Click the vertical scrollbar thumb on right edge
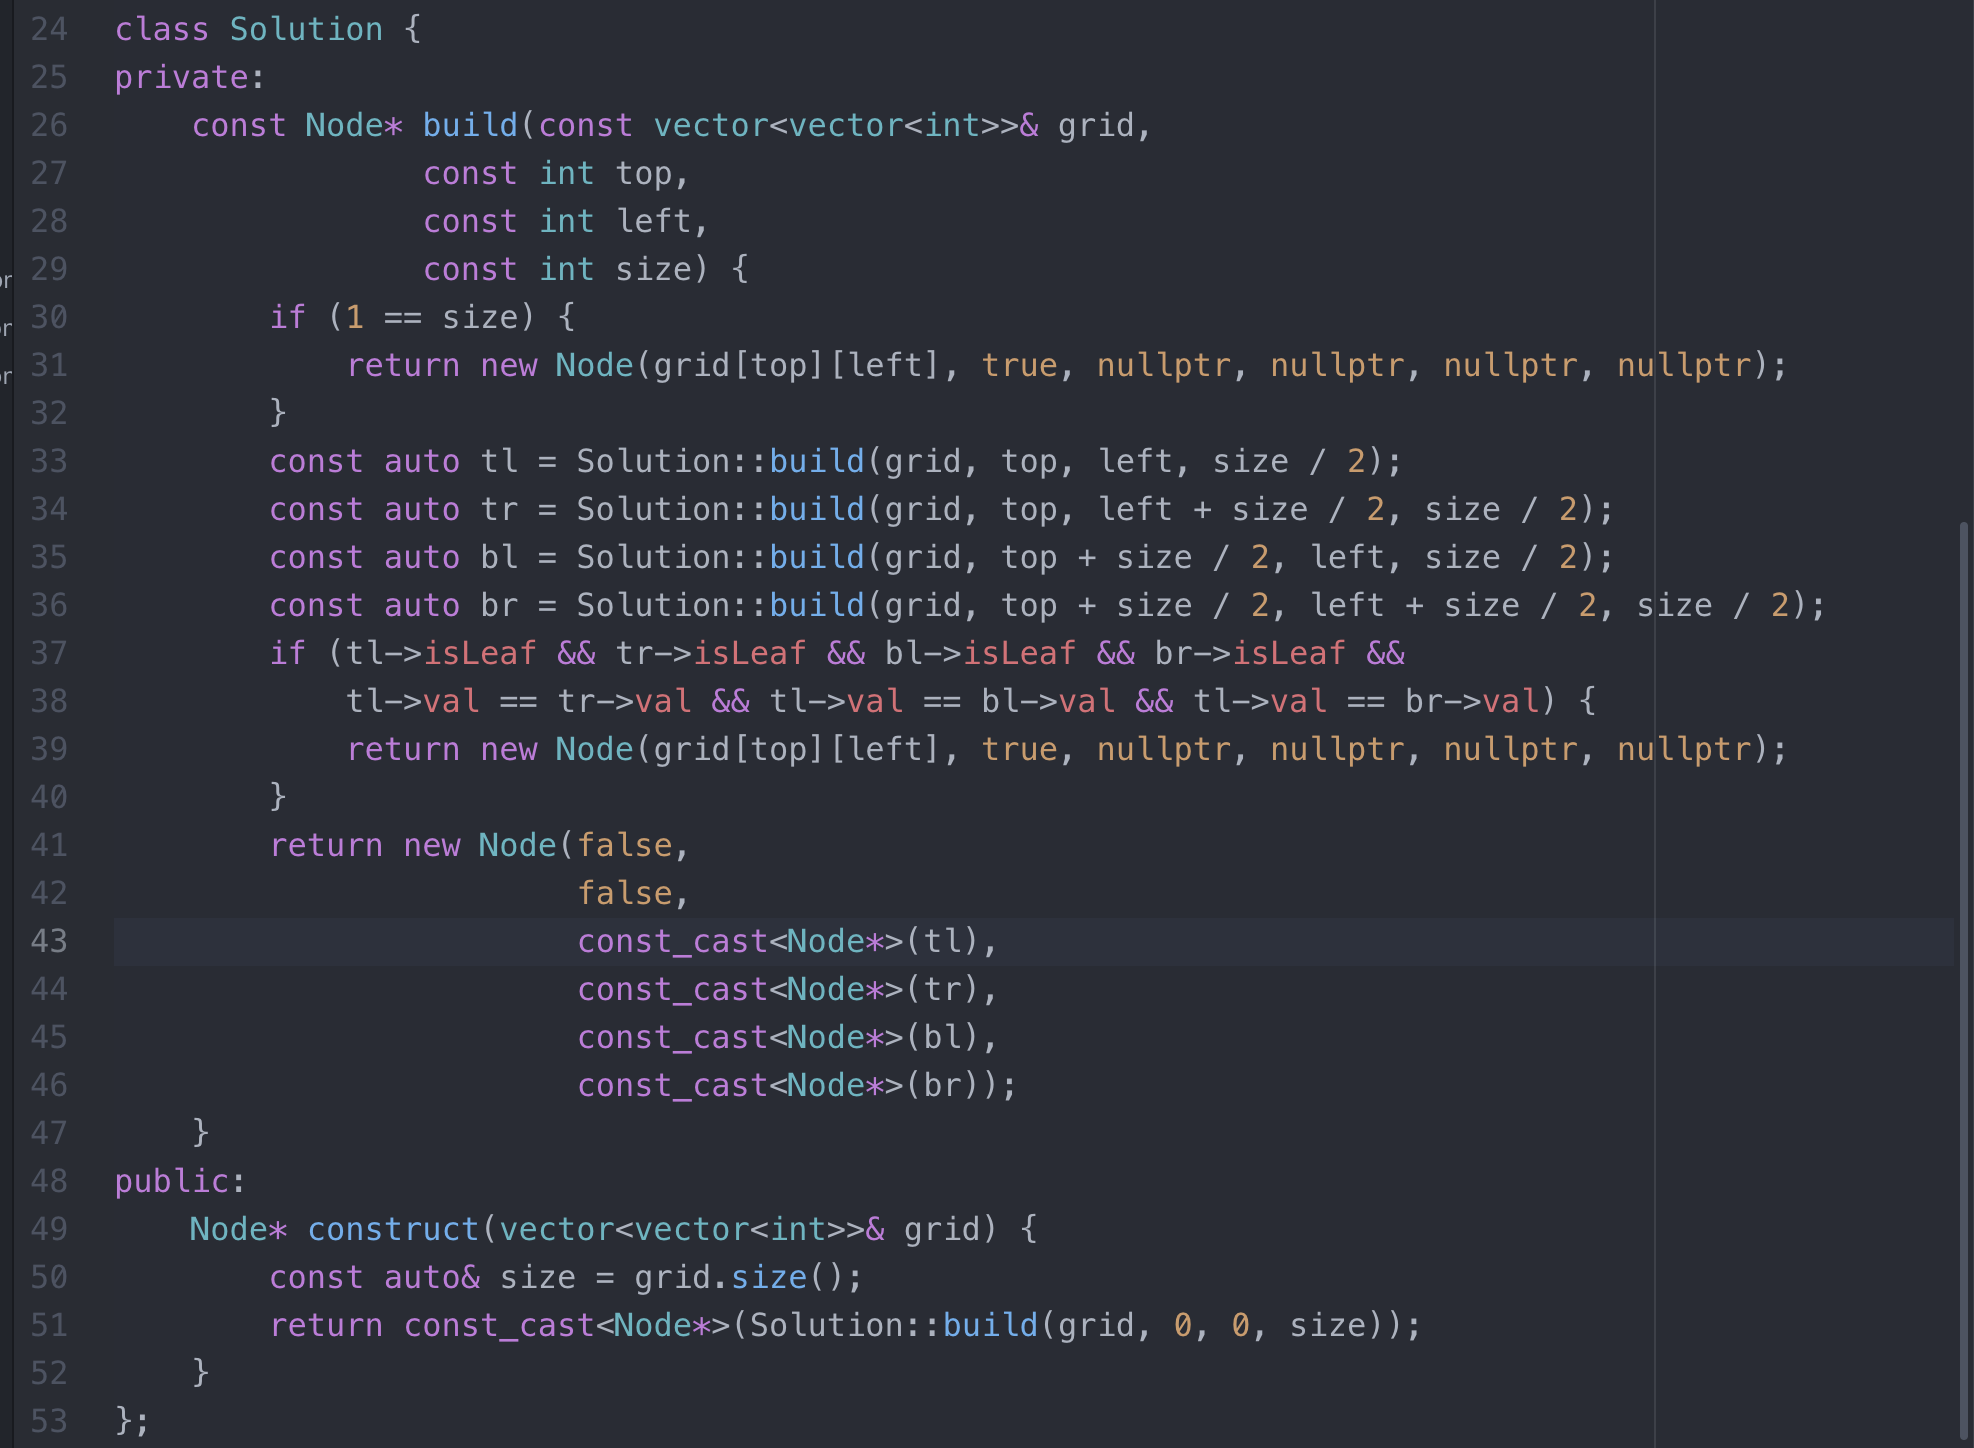Image resolution: width=1974 pixels, height=1448 pixels. 1963,980
